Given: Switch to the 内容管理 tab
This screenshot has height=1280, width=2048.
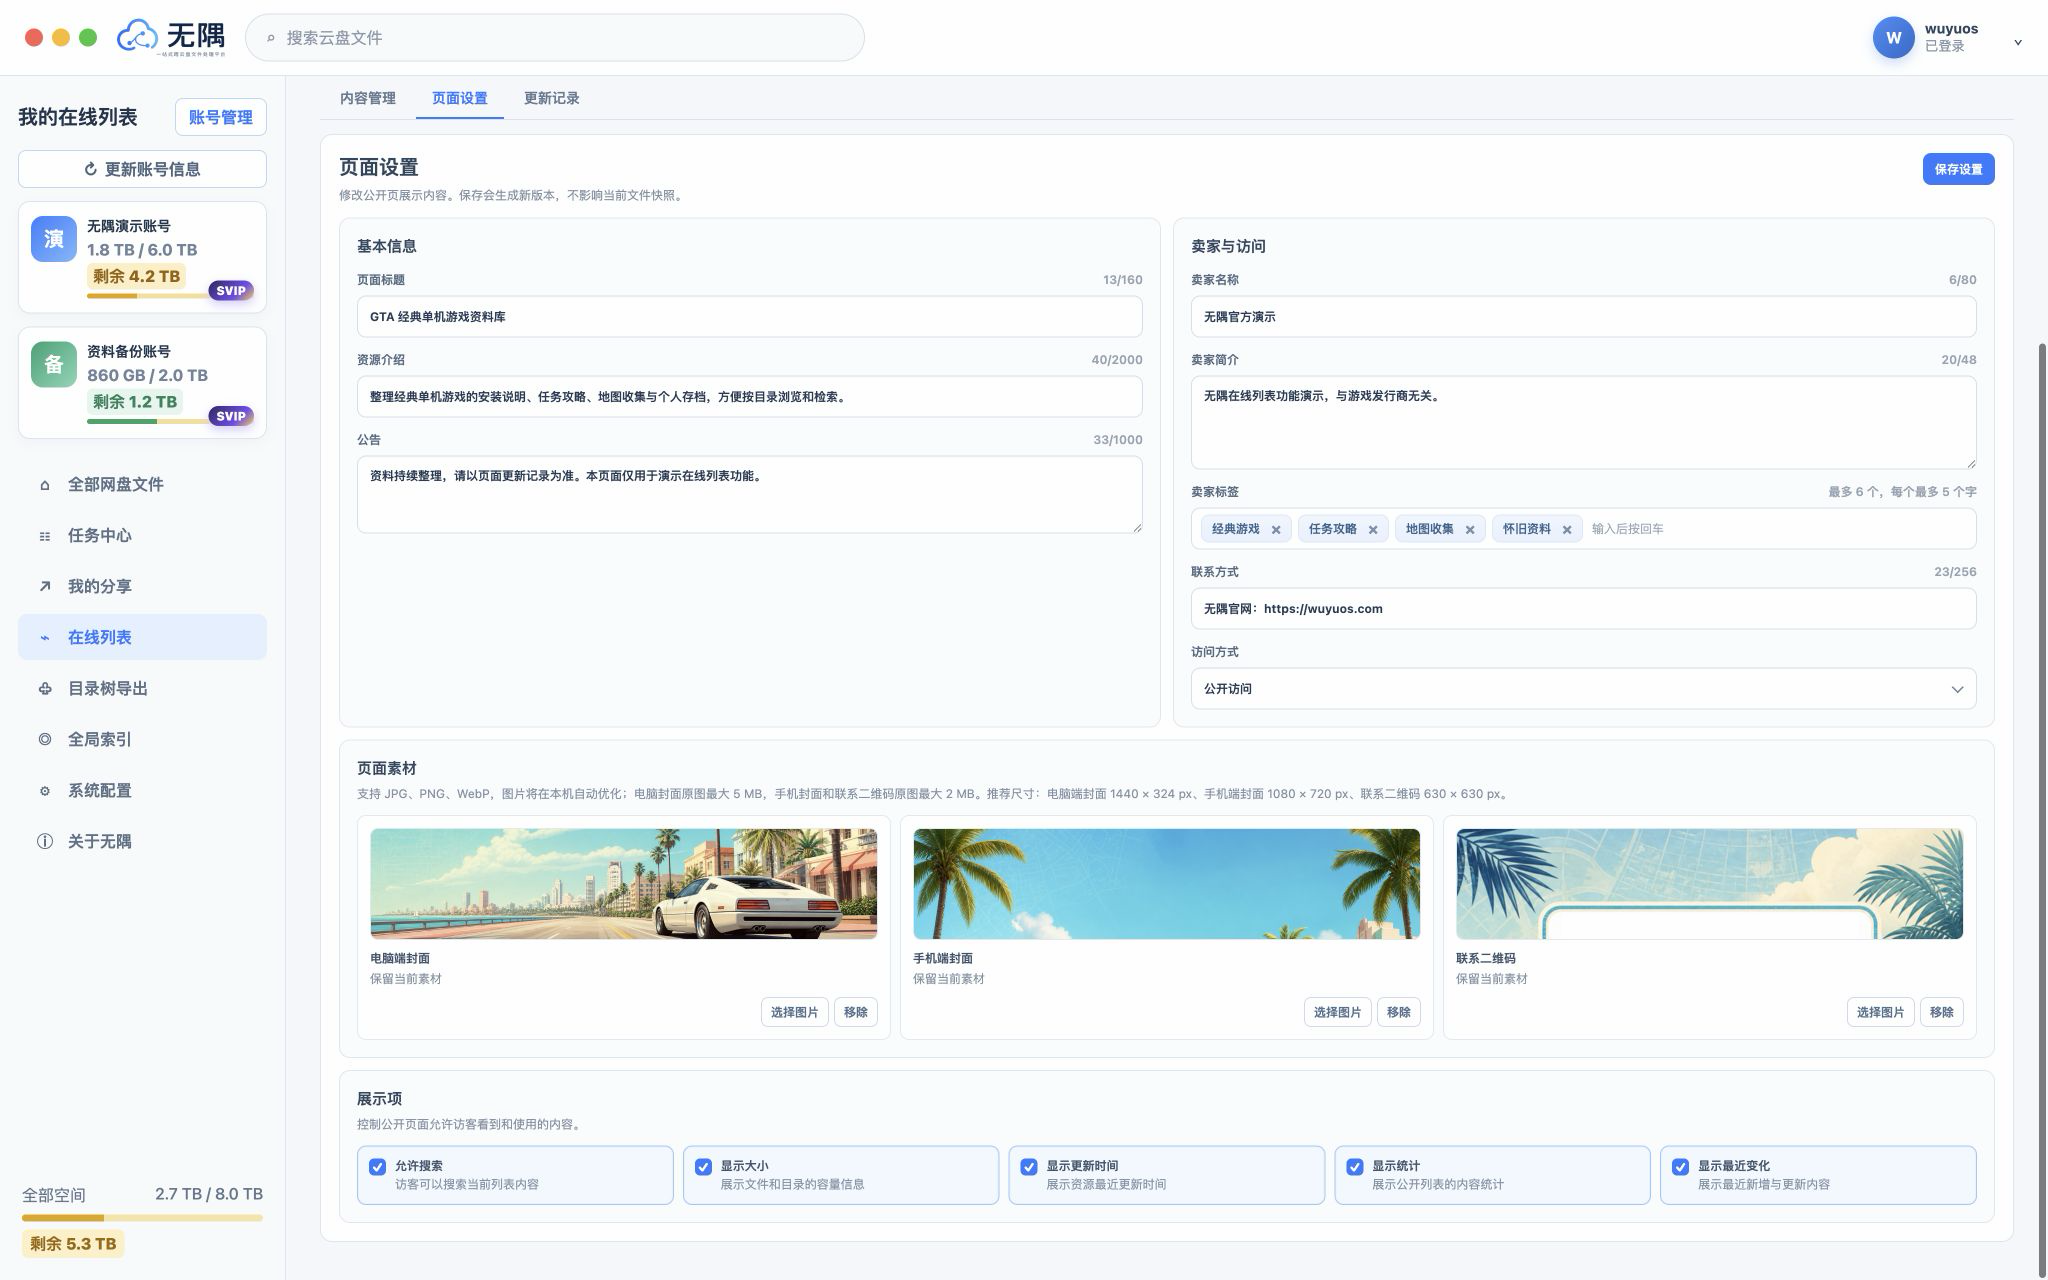Looking at the screenshot, I should pos(368,98).
